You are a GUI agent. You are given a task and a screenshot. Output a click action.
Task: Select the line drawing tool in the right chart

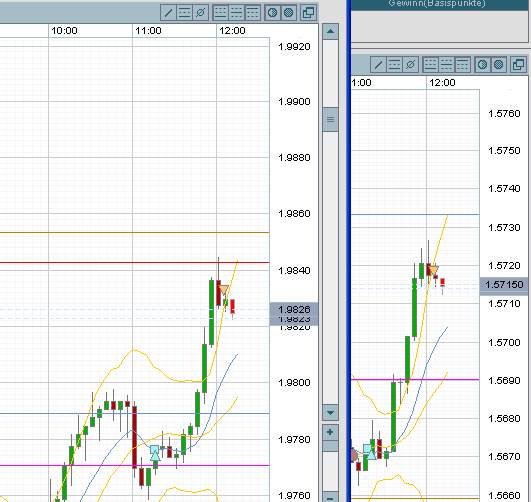point(379,64)
